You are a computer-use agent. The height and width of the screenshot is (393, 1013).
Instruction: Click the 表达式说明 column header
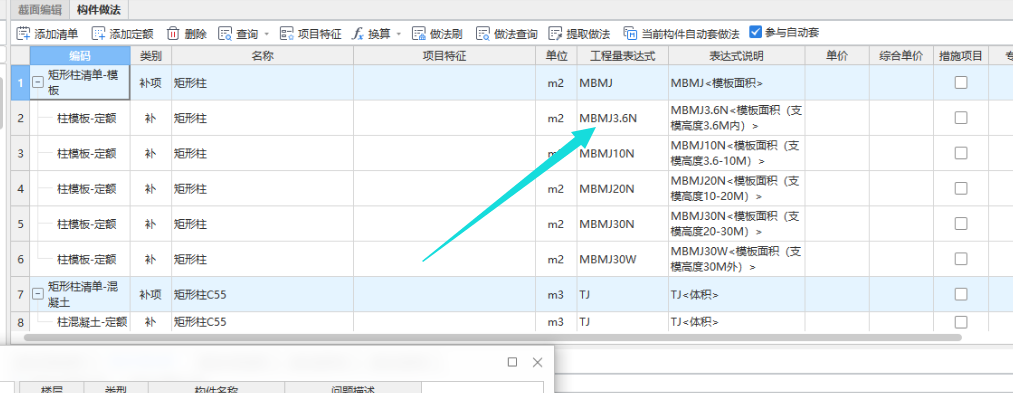(x=736, y=56)
